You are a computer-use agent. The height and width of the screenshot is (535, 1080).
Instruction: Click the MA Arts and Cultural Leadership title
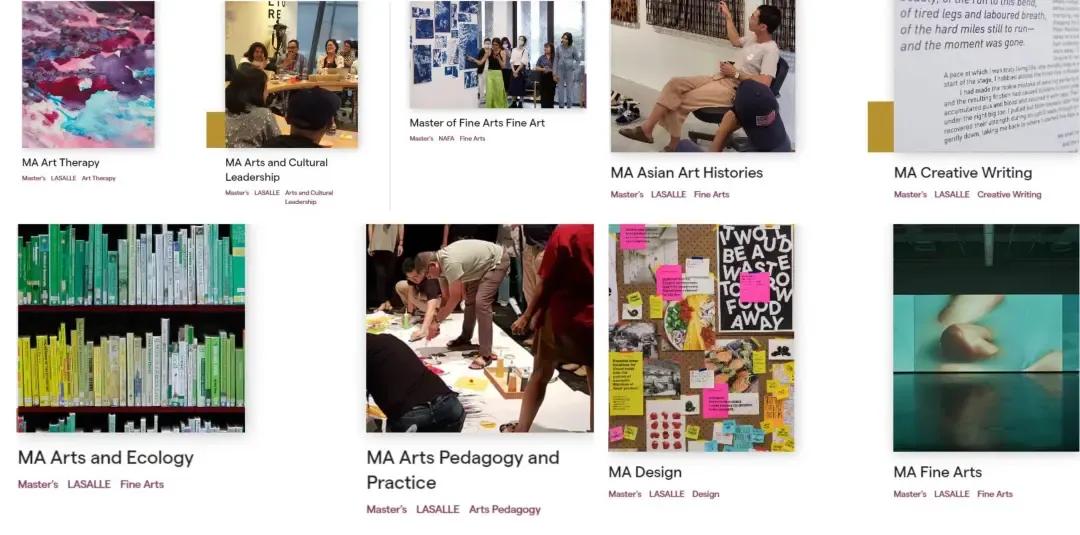[276, 170]
